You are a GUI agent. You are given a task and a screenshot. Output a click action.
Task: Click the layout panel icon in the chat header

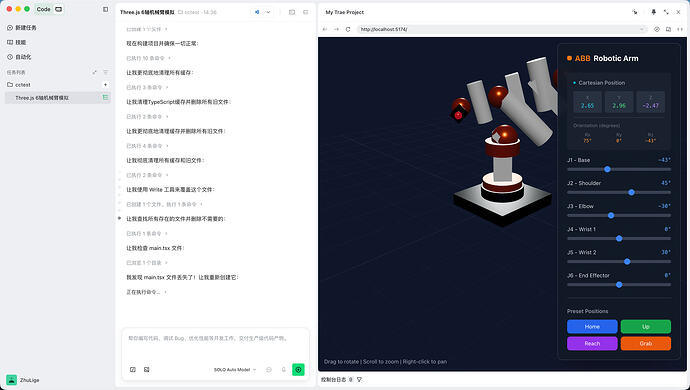pyautogui.click(x=292, y=12)
